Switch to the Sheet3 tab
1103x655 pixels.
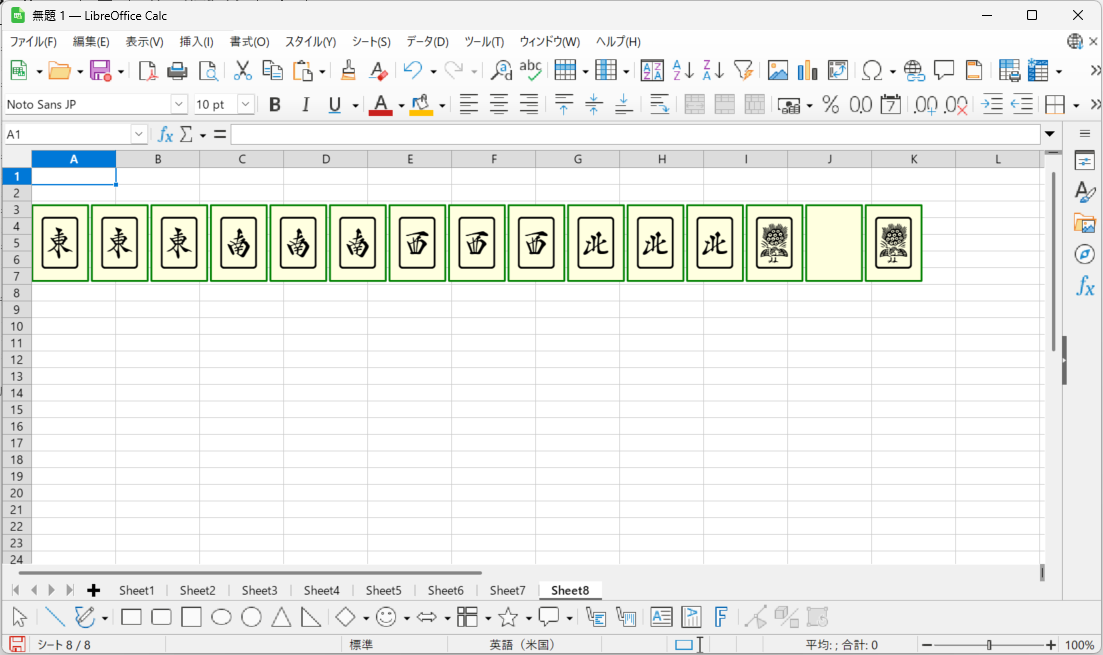pyautogui.click(x=259, y=590)
